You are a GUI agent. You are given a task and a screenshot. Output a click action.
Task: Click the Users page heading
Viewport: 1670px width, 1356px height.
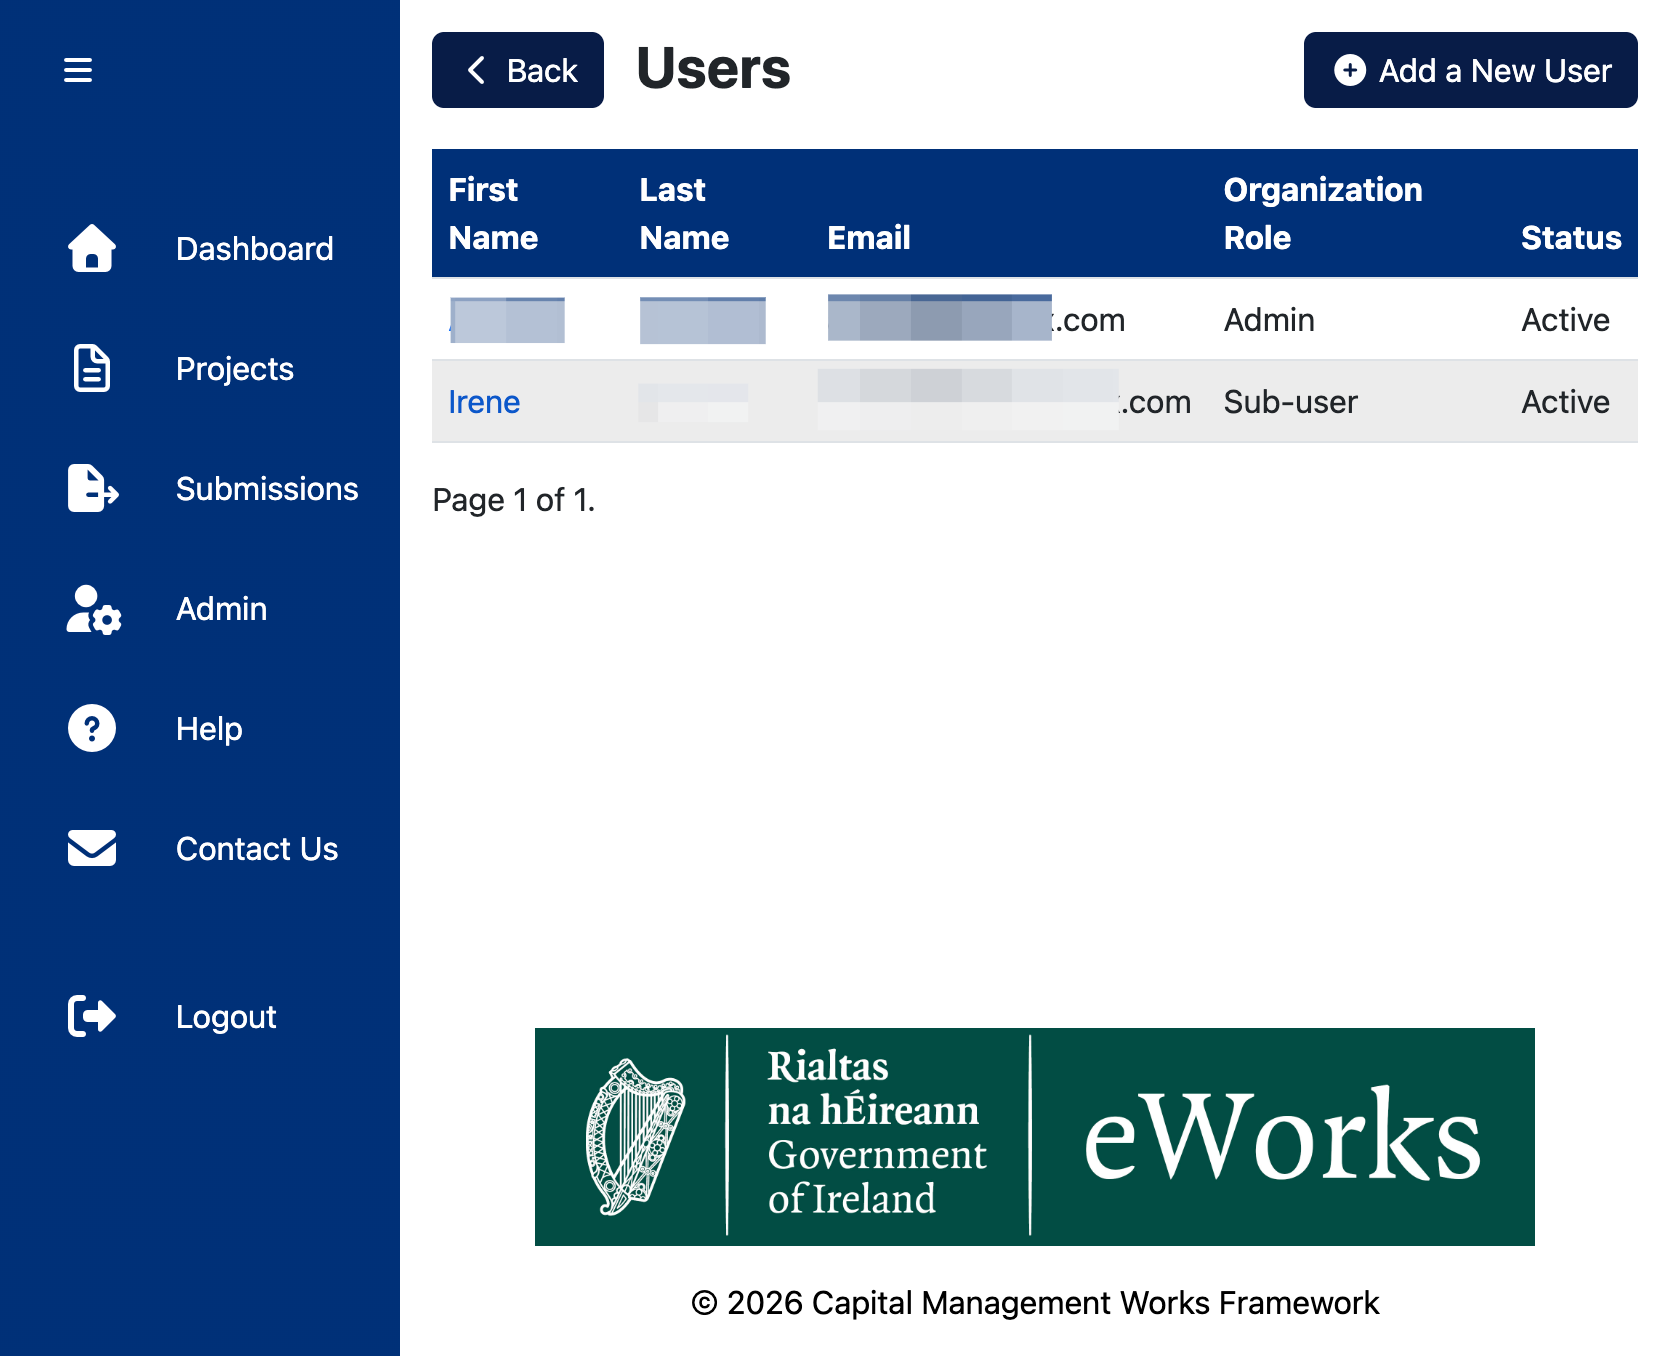(714, 69)
